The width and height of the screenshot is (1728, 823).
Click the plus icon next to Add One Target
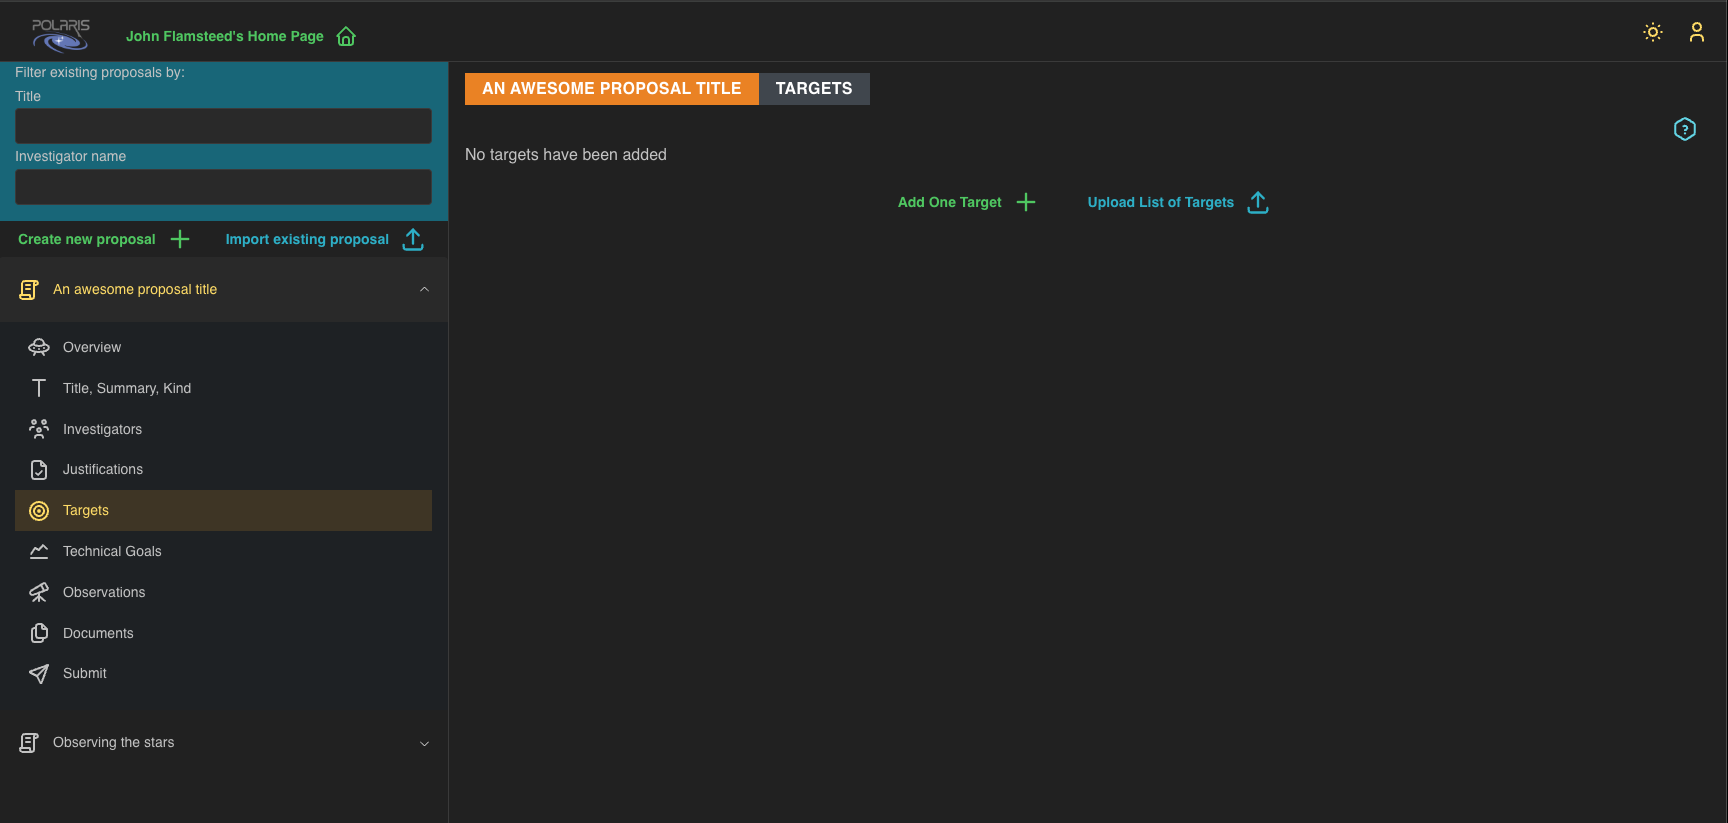[x=1025, y=202]
